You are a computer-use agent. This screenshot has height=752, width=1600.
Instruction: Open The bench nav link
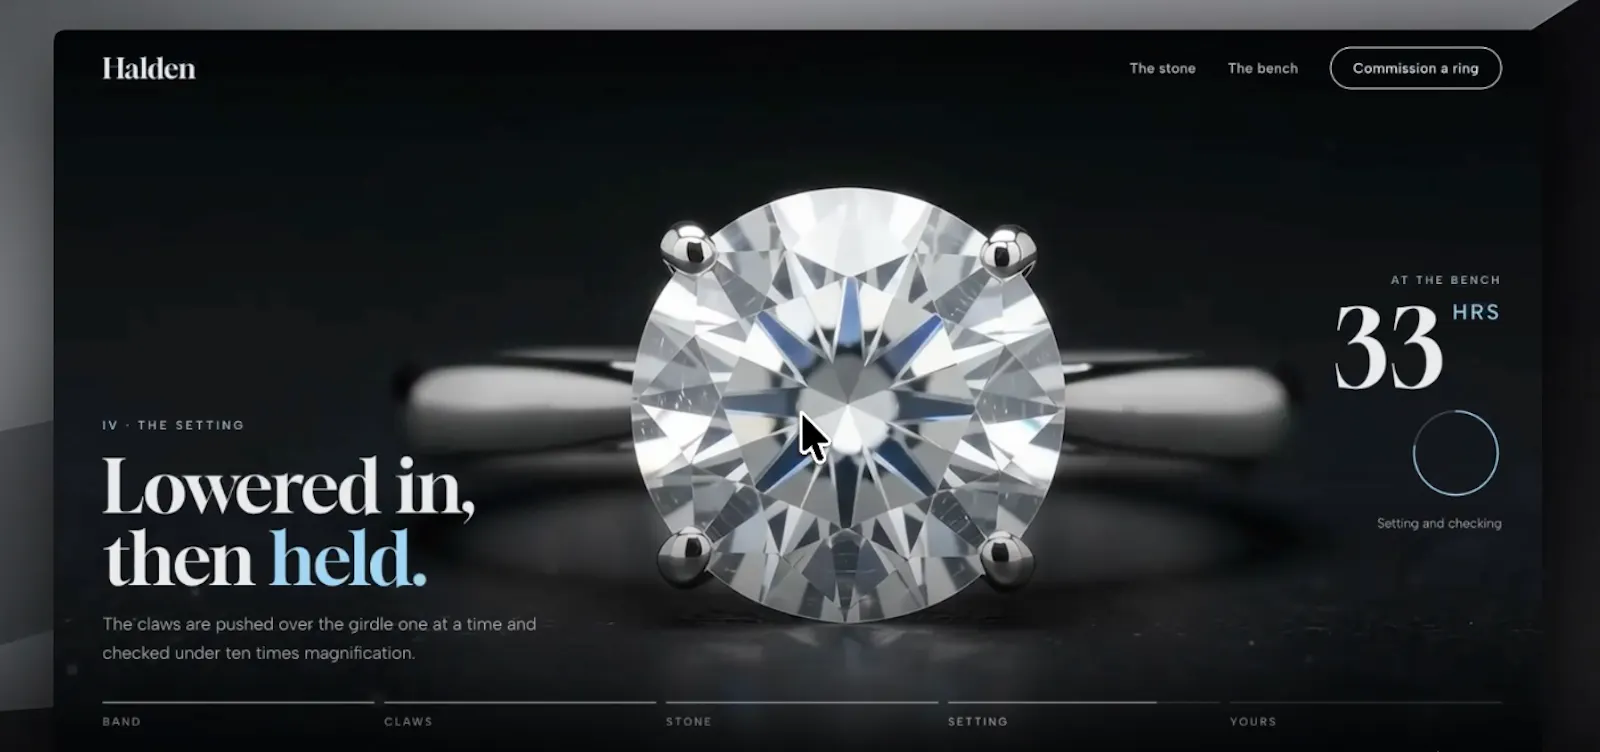tap(1263, 68)
